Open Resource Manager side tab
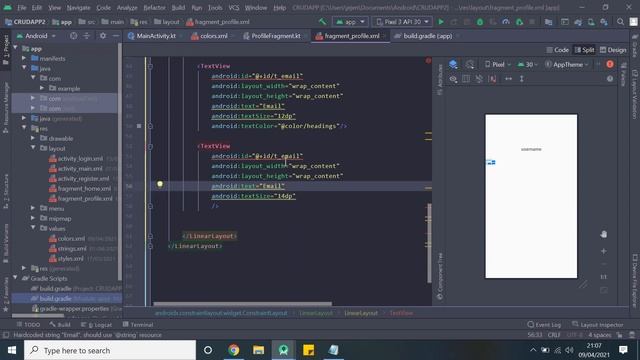 (5, 107)
